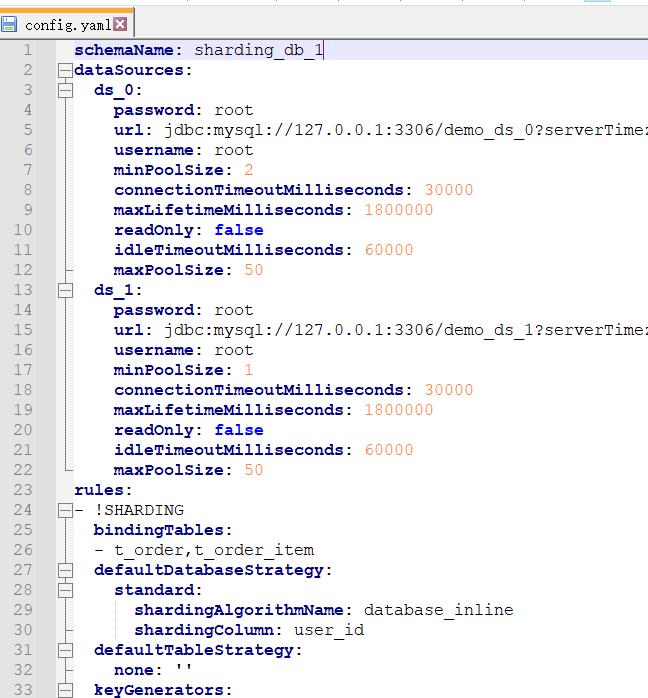Click minPoolSize value 2 on line 7

(248, 170)
